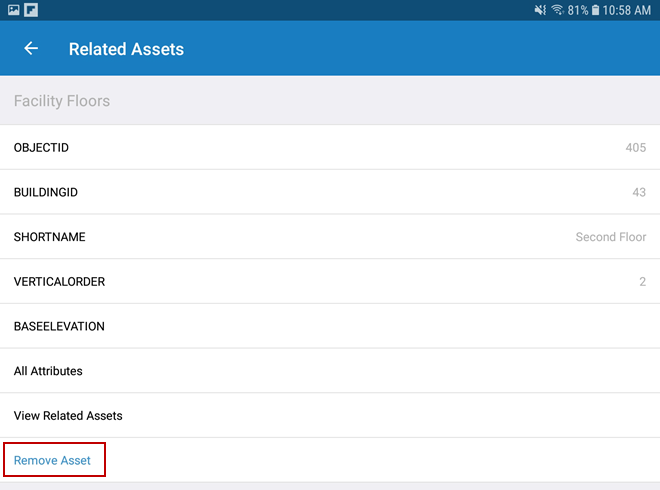Tap the BUILDINGID value 43
This screenshot has height=490, width=660.
pos(638,192)
